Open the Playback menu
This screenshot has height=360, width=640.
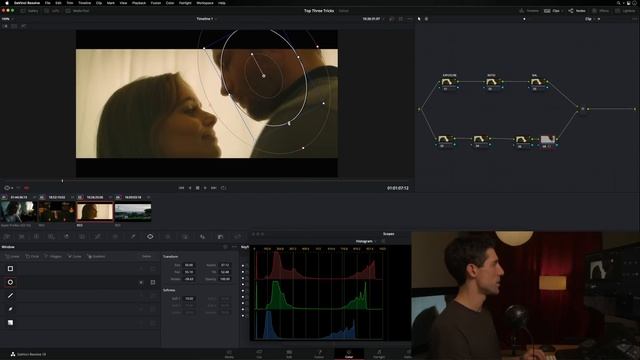tap(139, 3)
